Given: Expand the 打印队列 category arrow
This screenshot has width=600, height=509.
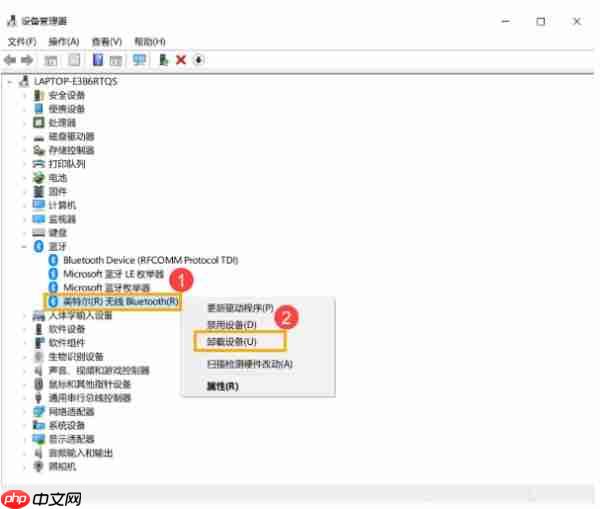Looking at the screenshot, I should 24,164.
